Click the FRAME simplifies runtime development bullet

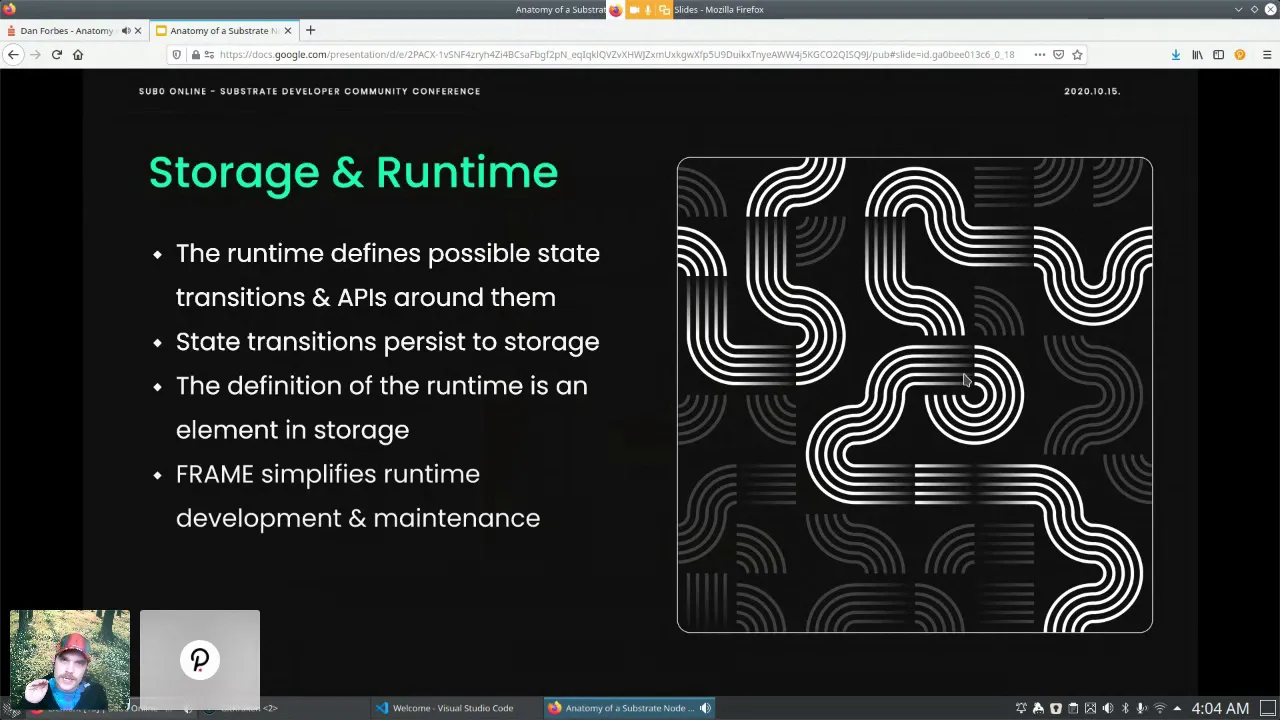[x=358, y=496]
